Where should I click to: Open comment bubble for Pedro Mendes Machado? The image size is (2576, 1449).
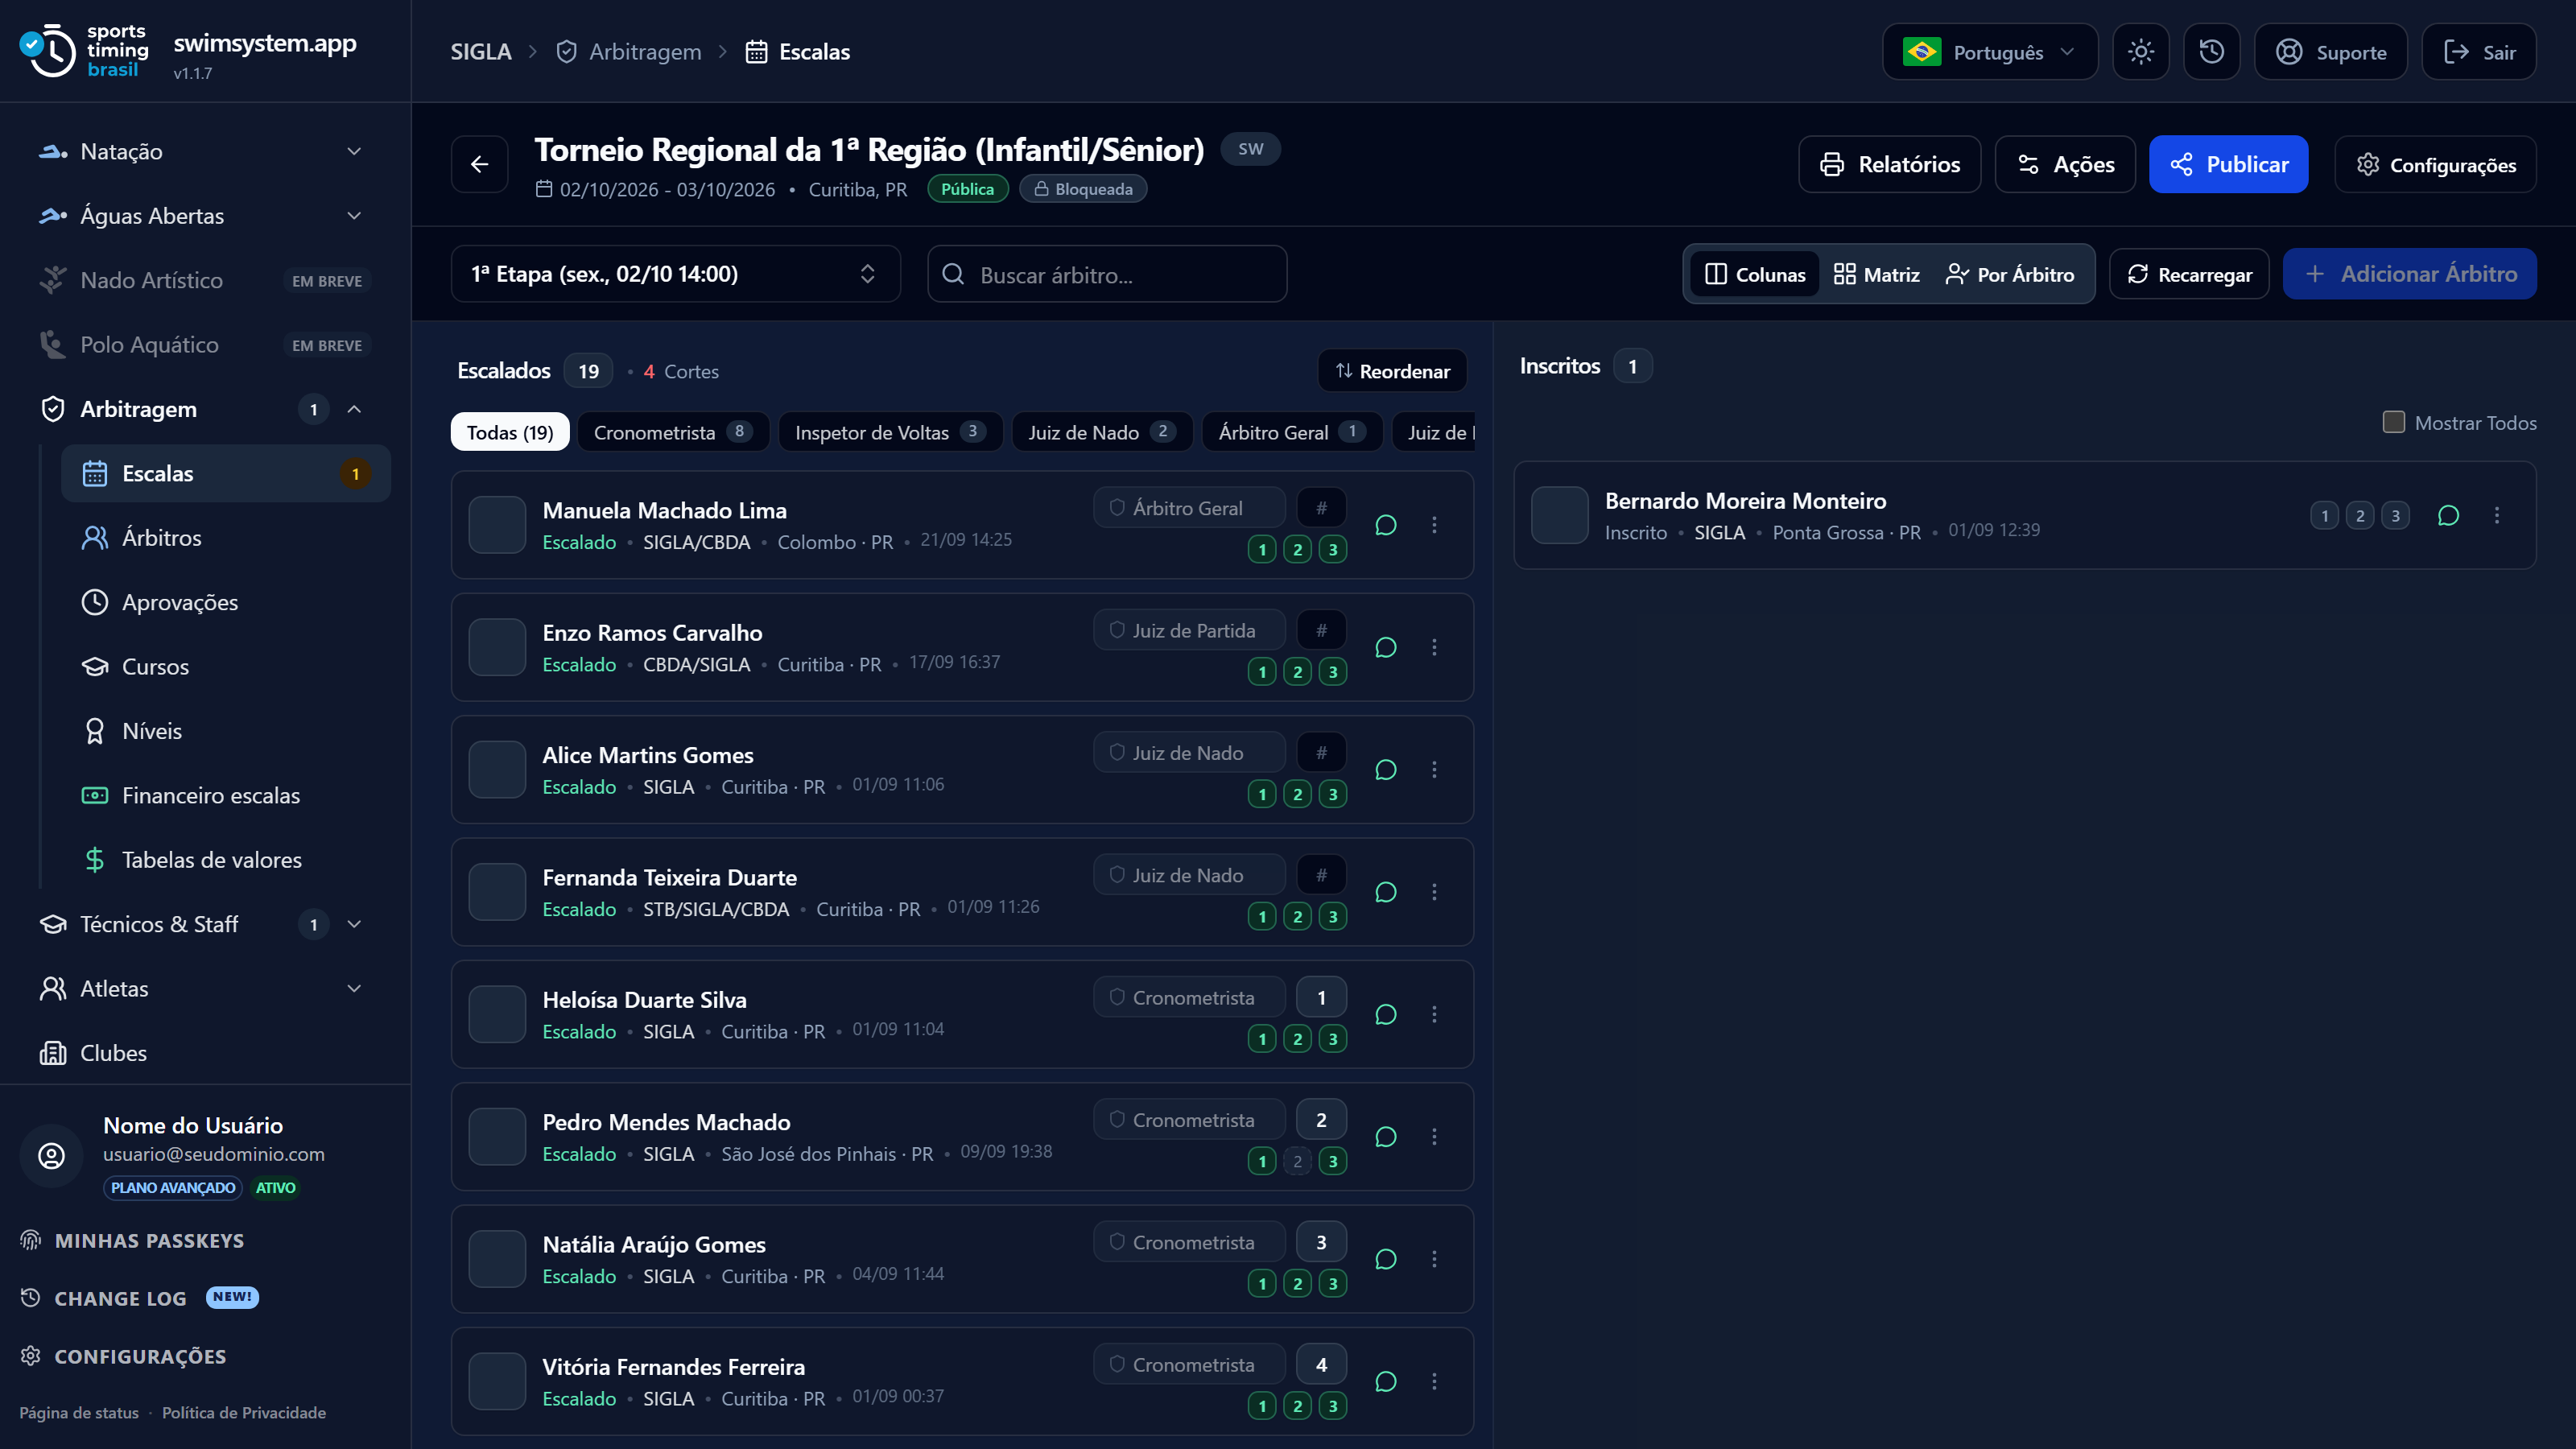[x=1385, y=1137]
